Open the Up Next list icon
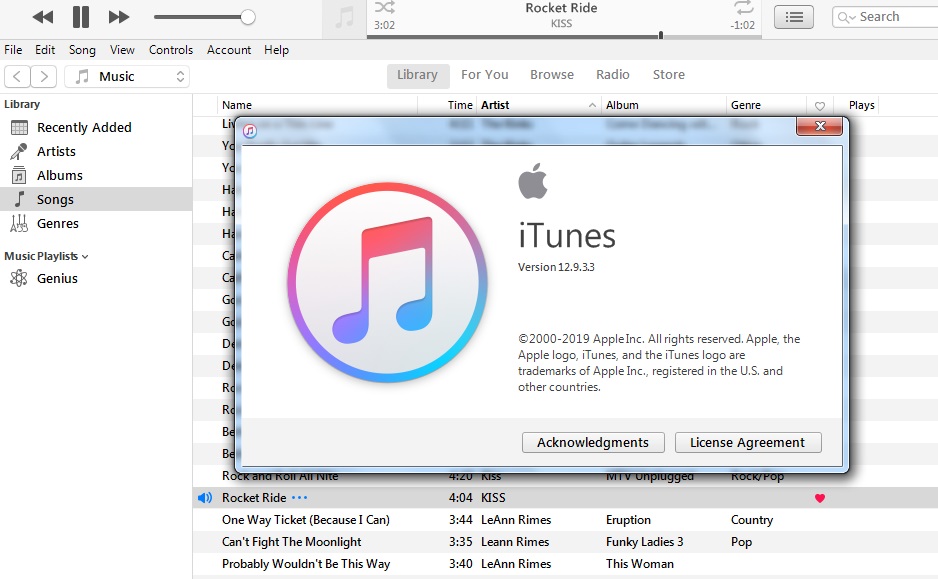Image resolution: width=938 pixels, height=579 pixels. click(793, 17)
